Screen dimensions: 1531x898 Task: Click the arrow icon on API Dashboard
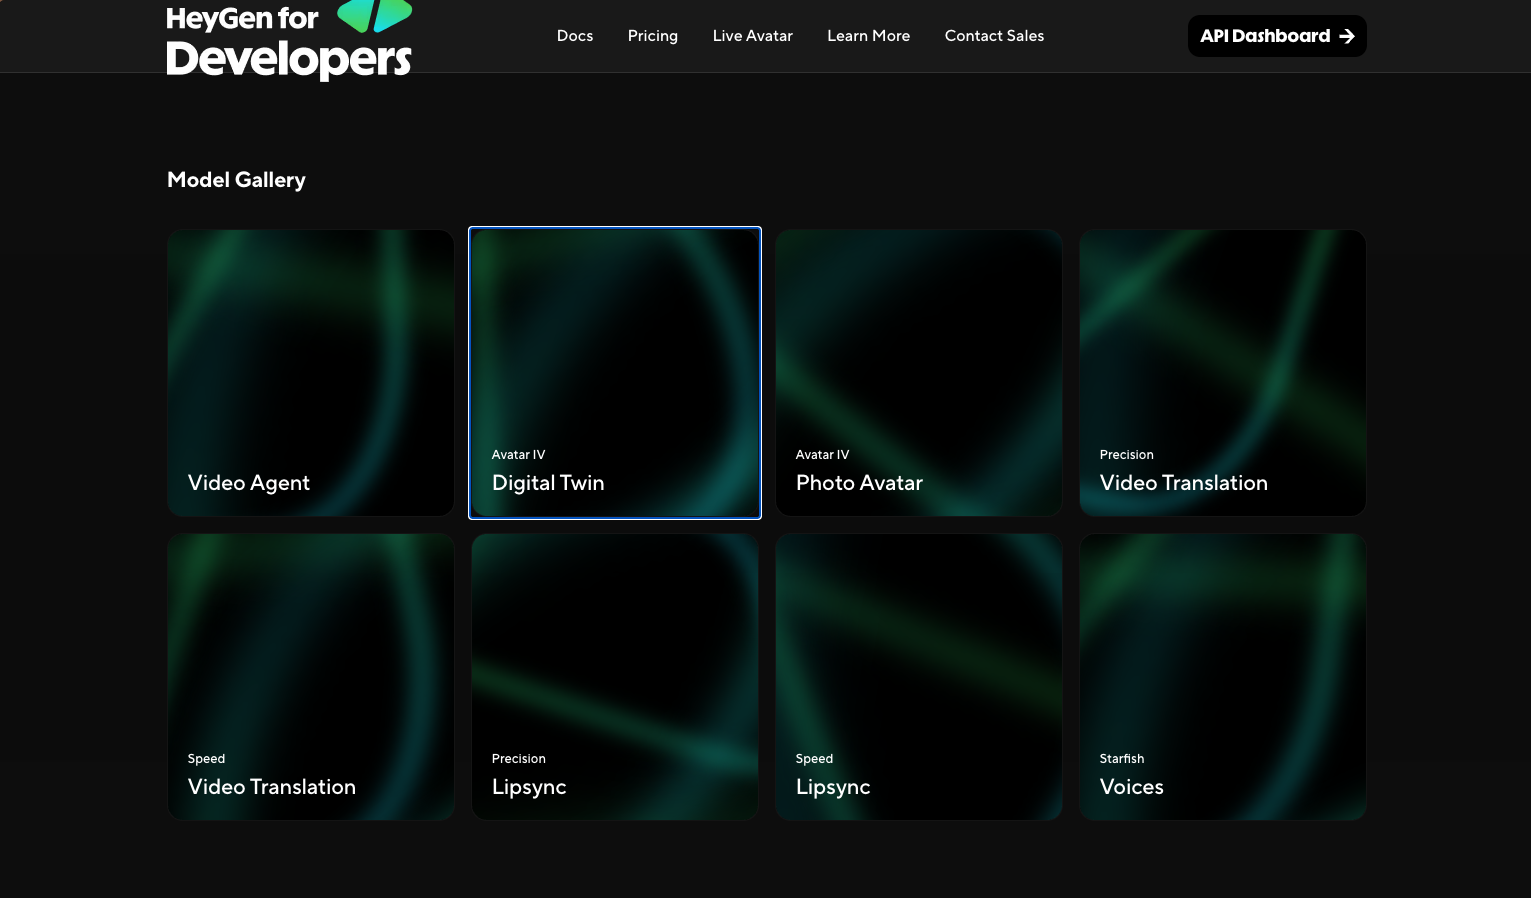coord(1346,36)
